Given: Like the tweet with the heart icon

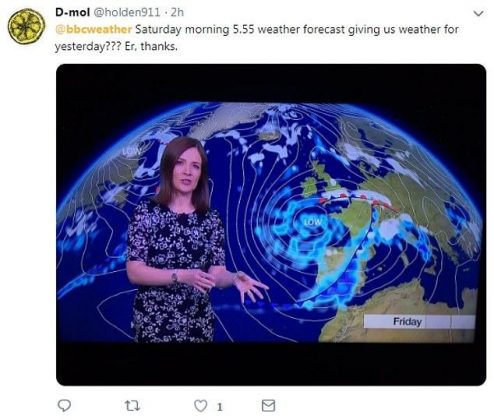Looking at the screenshot, I should (x=201, y=406).
